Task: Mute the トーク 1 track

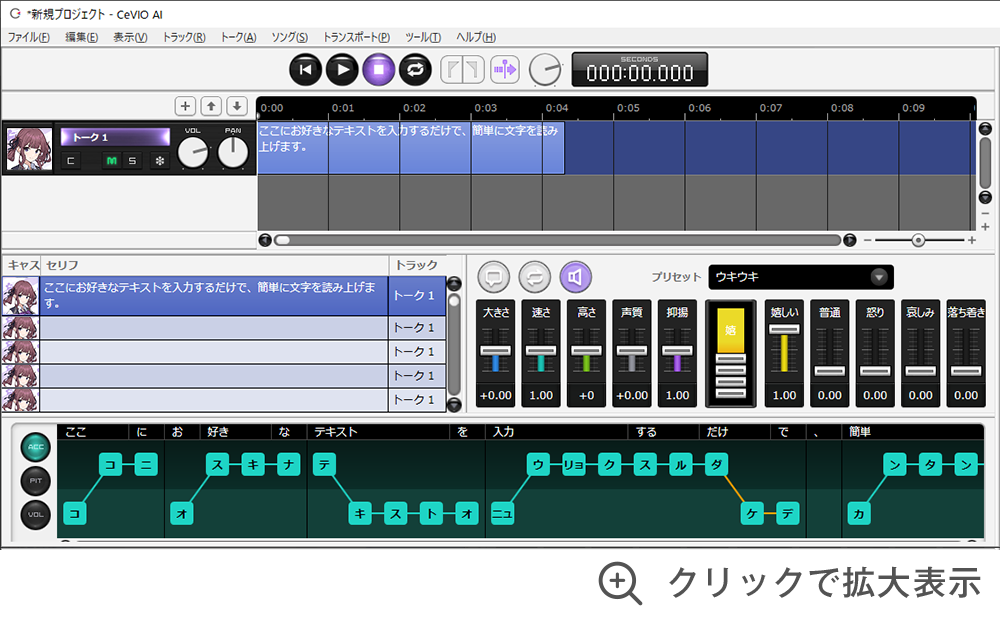Action: 112,161
